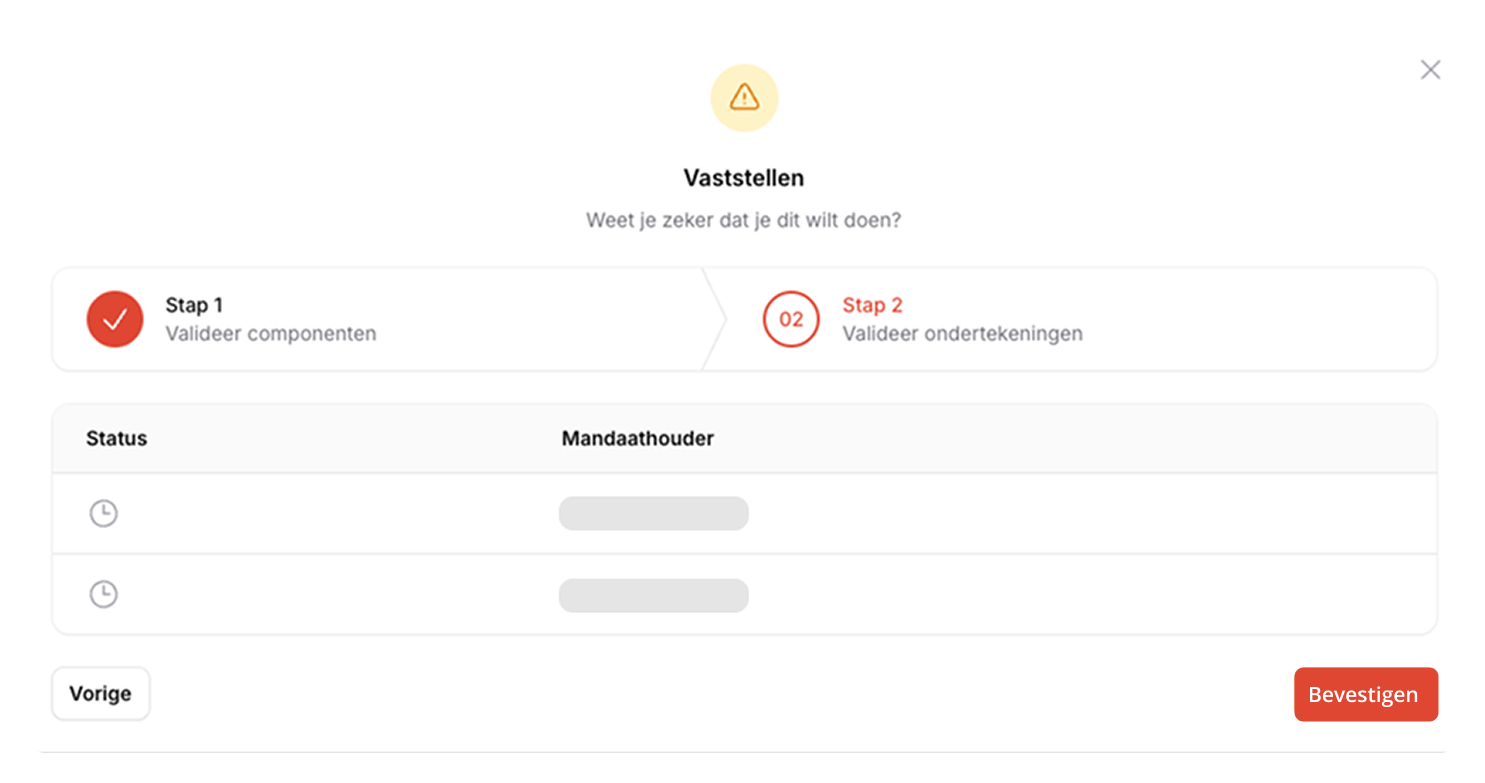Go back with the Vorige button

100,694
